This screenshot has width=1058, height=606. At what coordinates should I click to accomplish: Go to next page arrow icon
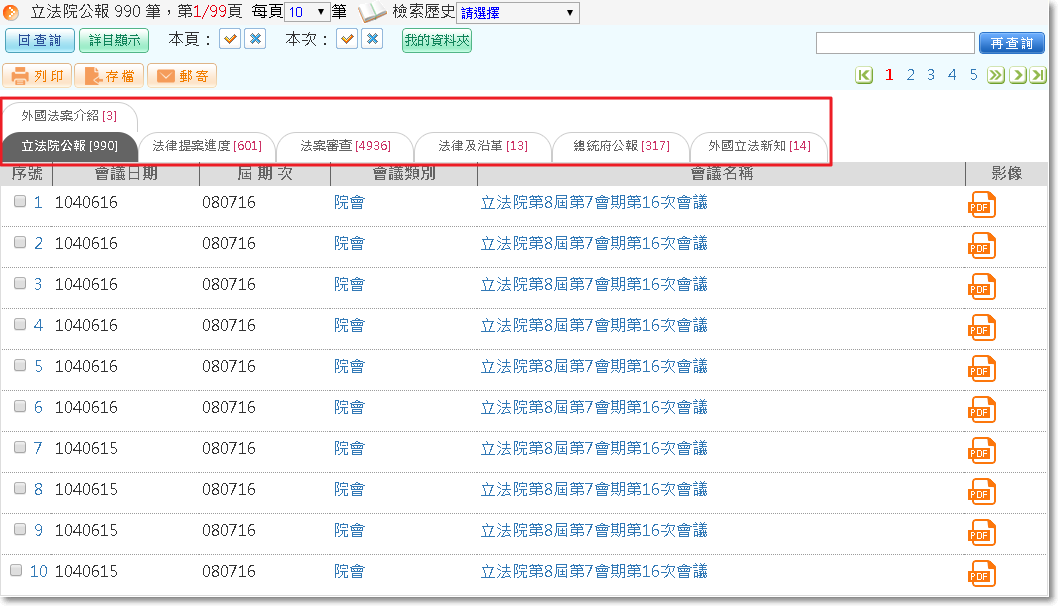[1017, 75]
